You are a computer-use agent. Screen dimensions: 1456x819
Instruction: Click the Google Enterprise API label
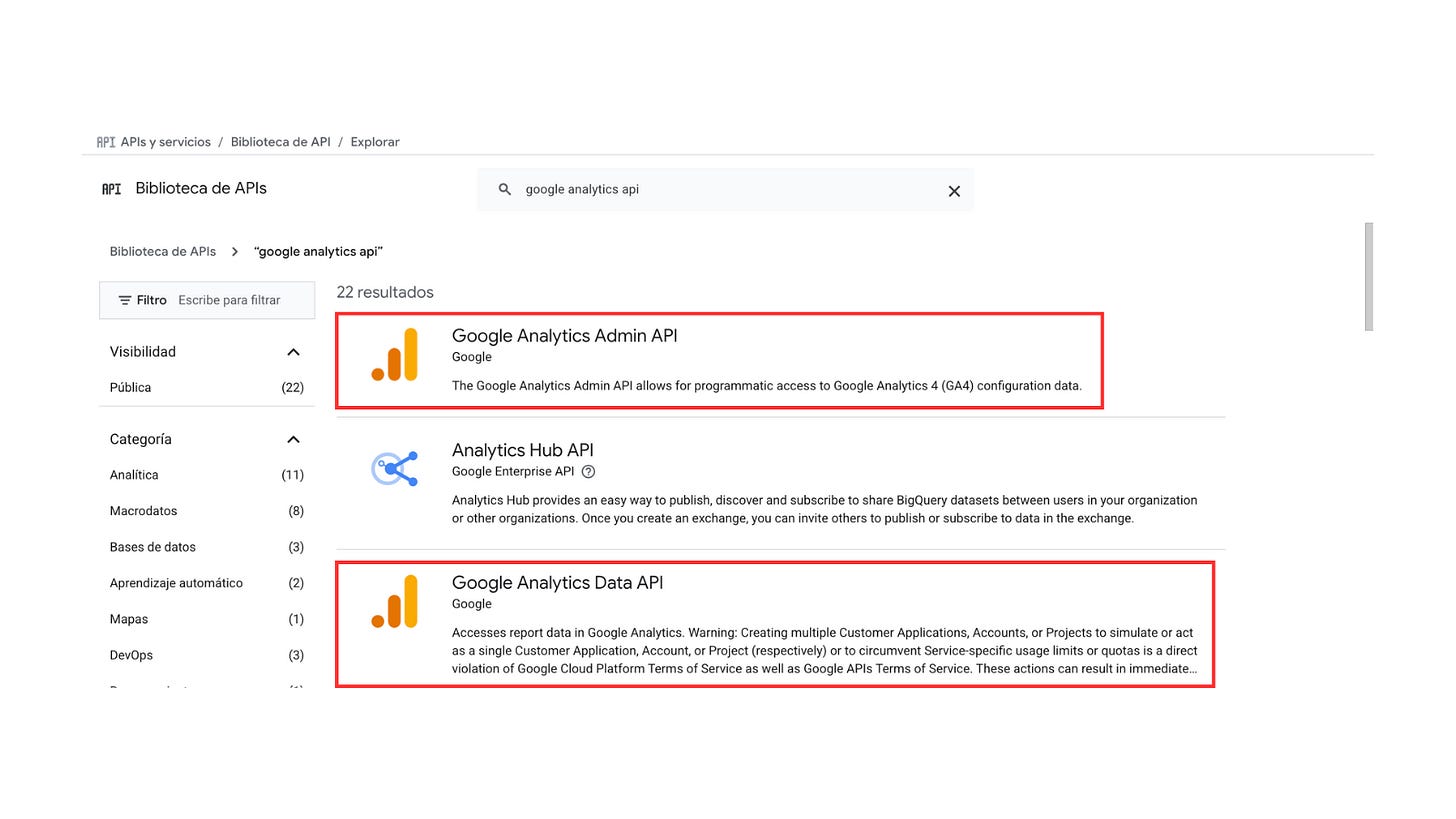coord(513,472)
